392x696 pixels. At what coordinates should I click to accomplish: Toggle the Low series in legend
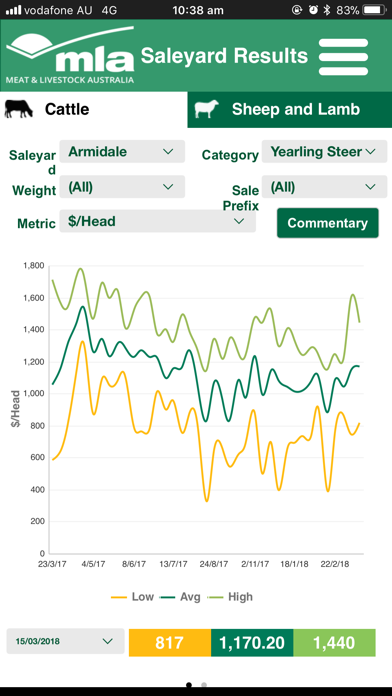[x=132, y=597]
